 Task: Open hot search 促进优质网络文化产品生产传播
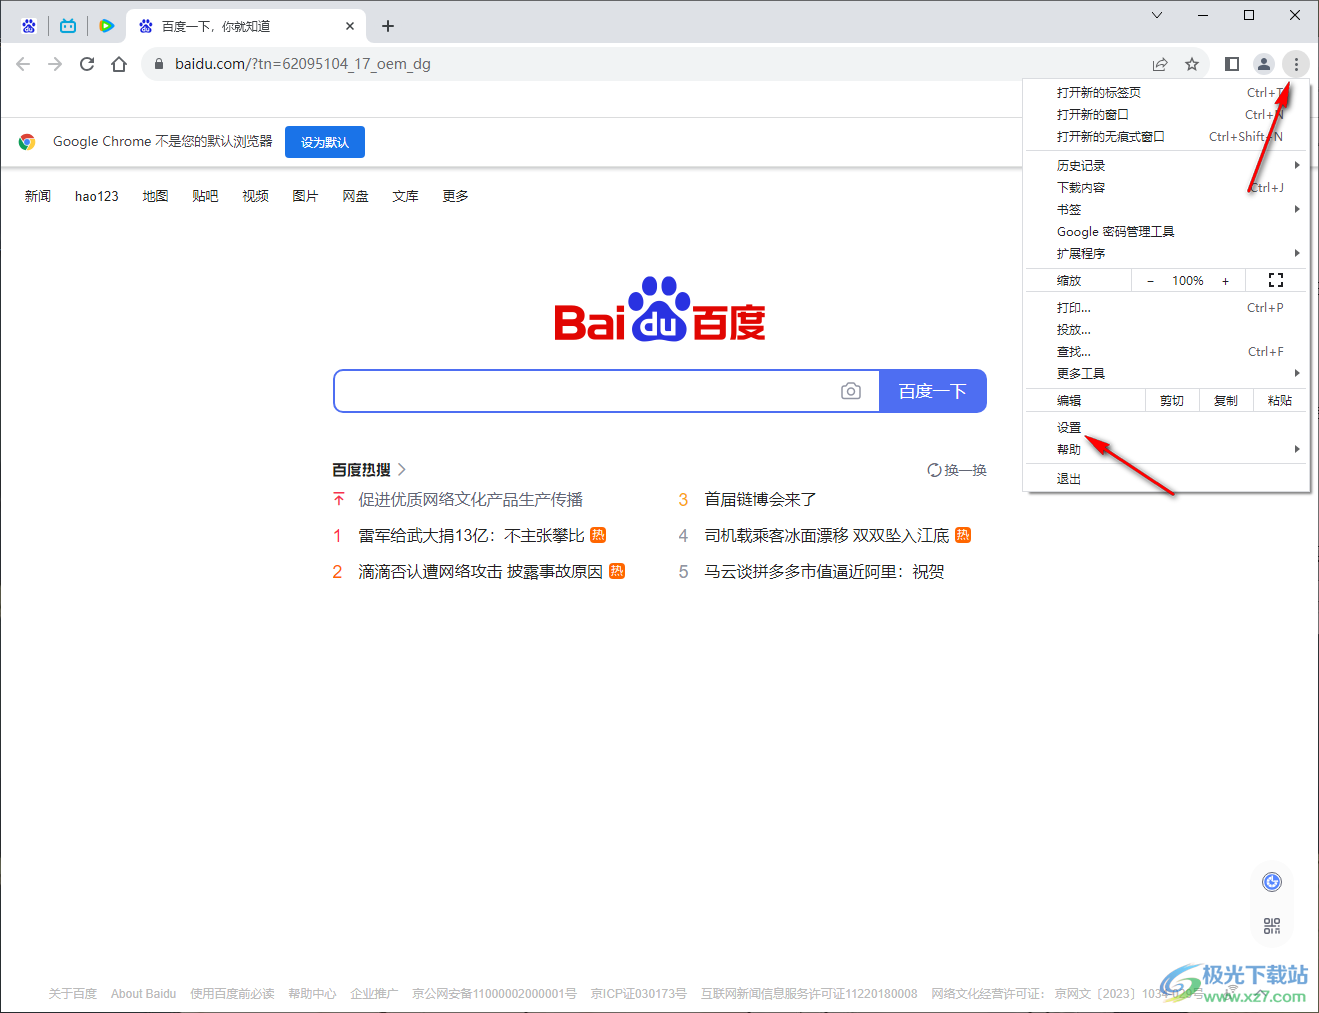[471, 499]
